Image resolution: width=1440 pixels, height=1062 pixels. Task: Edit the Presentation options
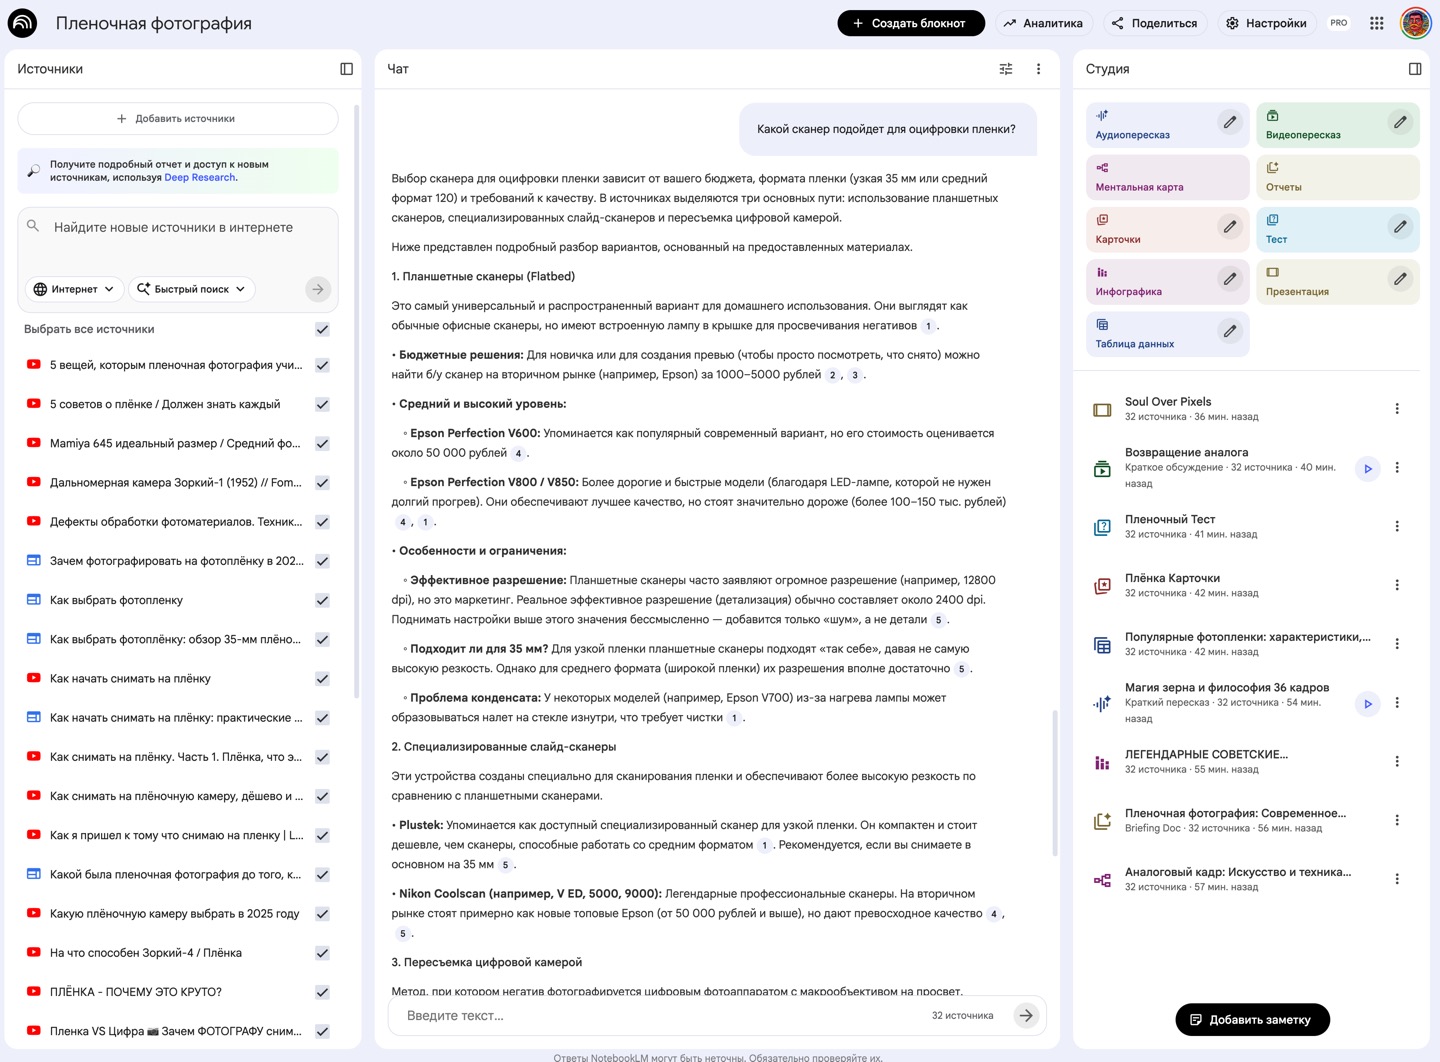point(1400,279)
